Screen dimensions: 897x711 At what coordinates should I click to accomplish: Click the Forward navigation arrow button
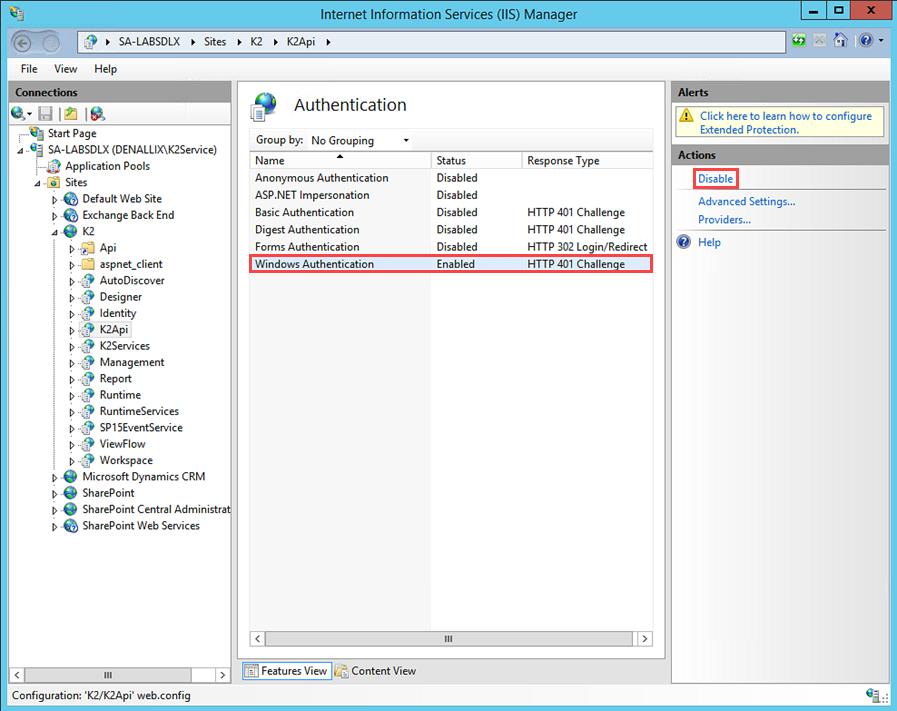(x=51, y=43)
